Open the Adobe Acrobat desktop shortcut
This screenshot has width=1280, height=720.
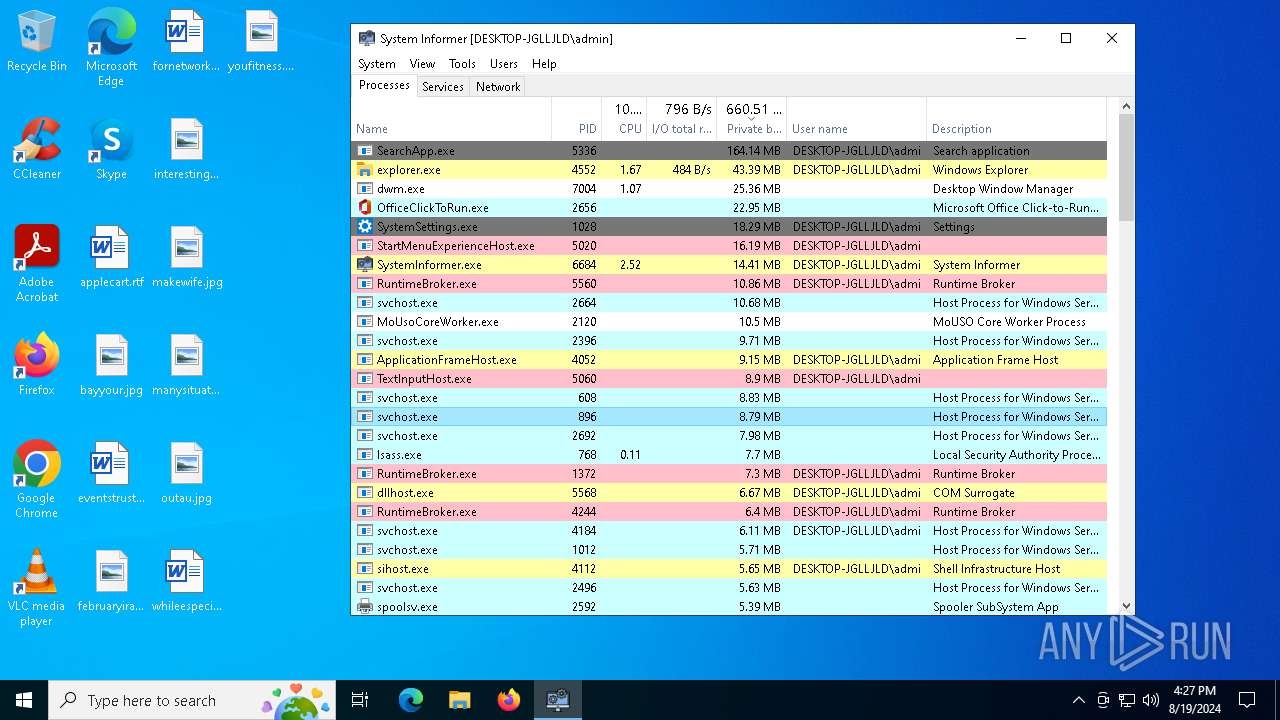(37, 264)
